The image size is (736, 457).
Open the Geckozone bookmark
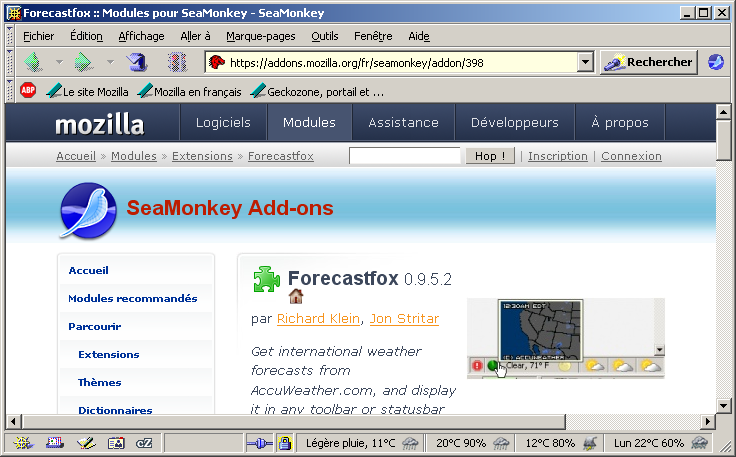317,91
